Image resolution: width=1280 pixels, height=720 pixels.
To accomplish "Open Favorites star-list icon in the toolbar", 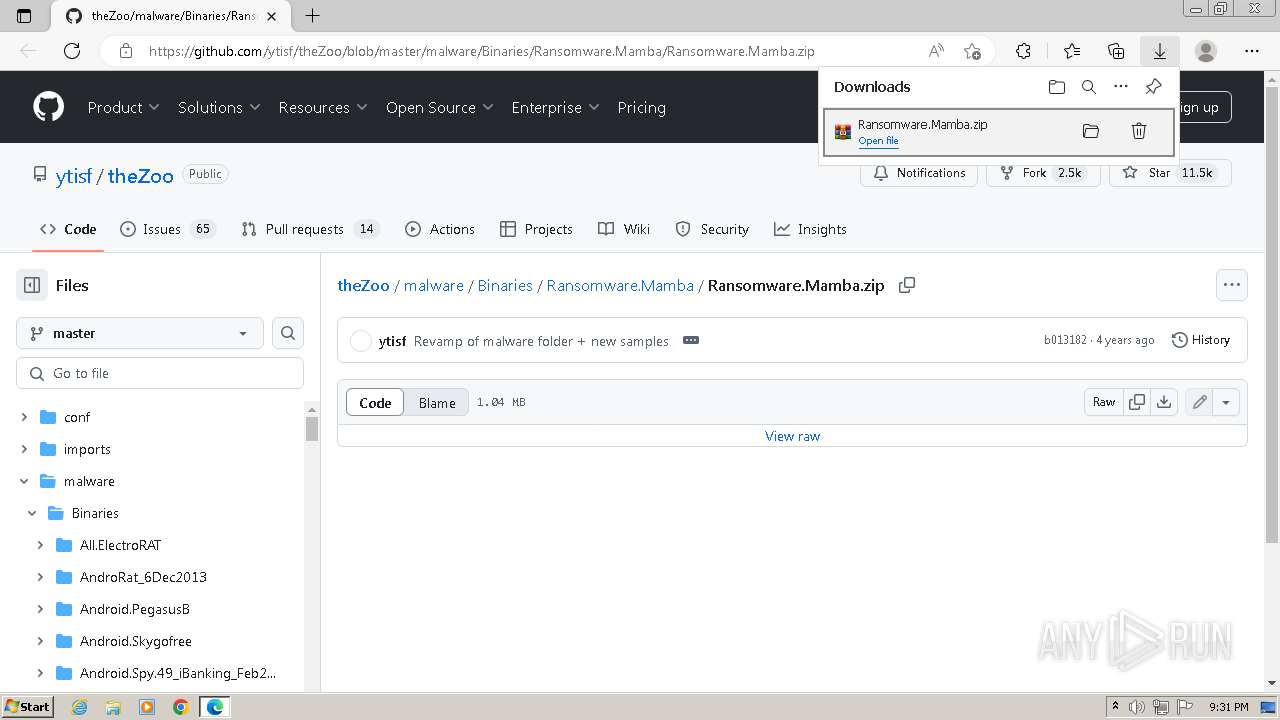I will click(x=1072, y=51).
